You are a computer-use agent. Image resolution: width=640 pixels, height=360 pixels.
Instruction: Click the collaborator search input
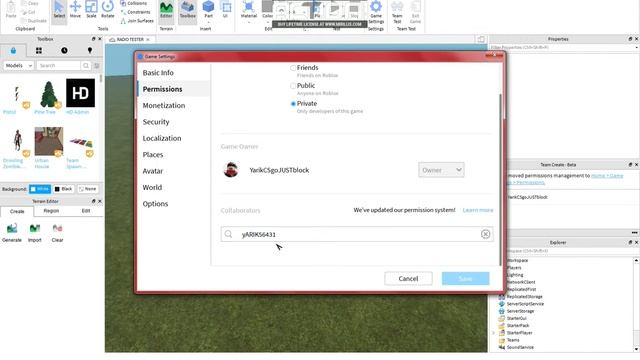coord(357,234)
